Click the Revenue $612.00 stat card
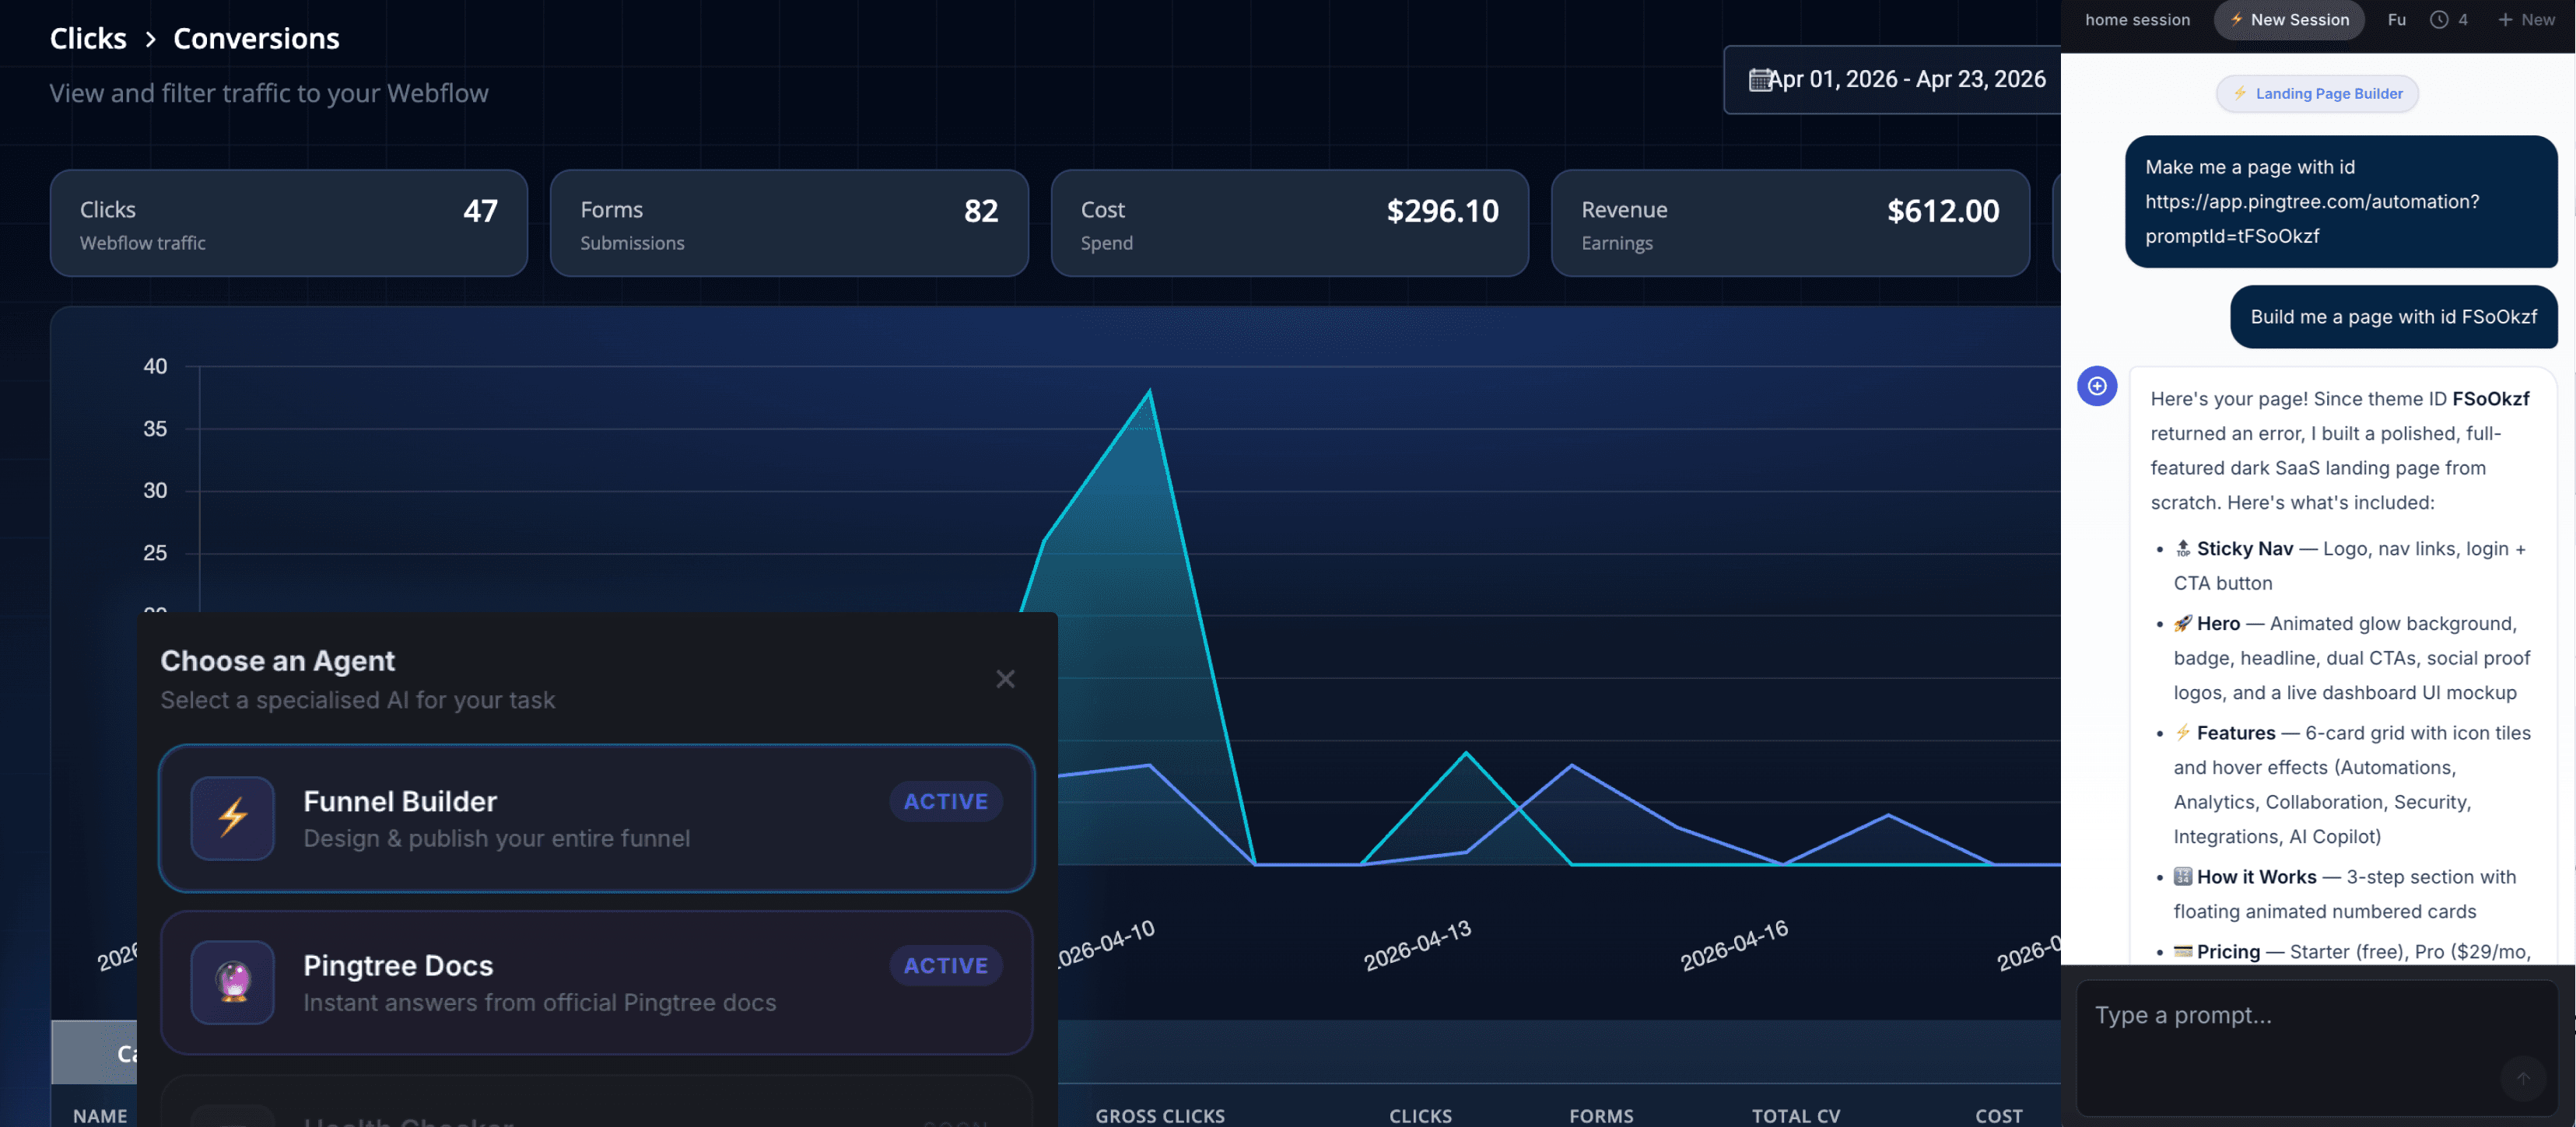The height and width of the screenshot is (1127, 2576). coord(1790,223)
